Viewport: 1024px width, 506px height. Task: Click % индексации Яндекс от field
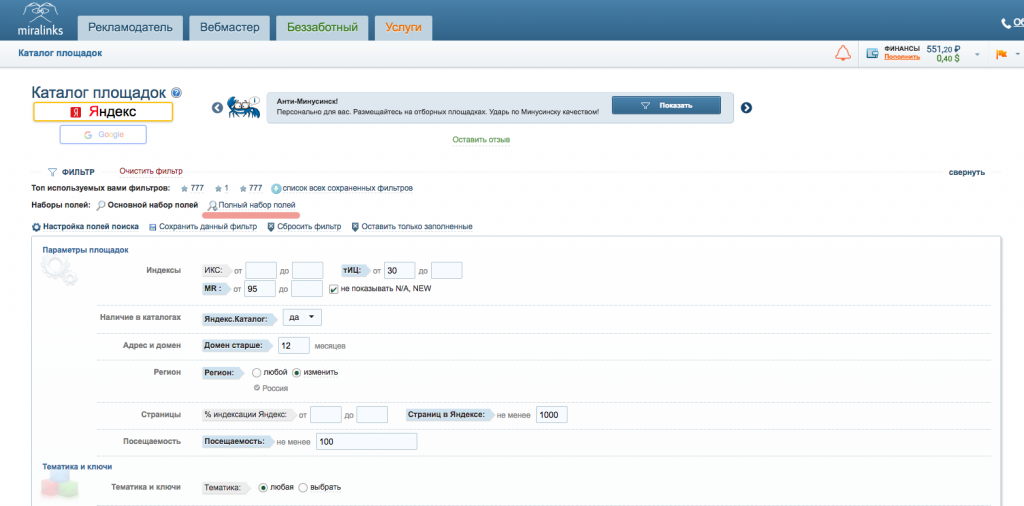tap(326, 415)
